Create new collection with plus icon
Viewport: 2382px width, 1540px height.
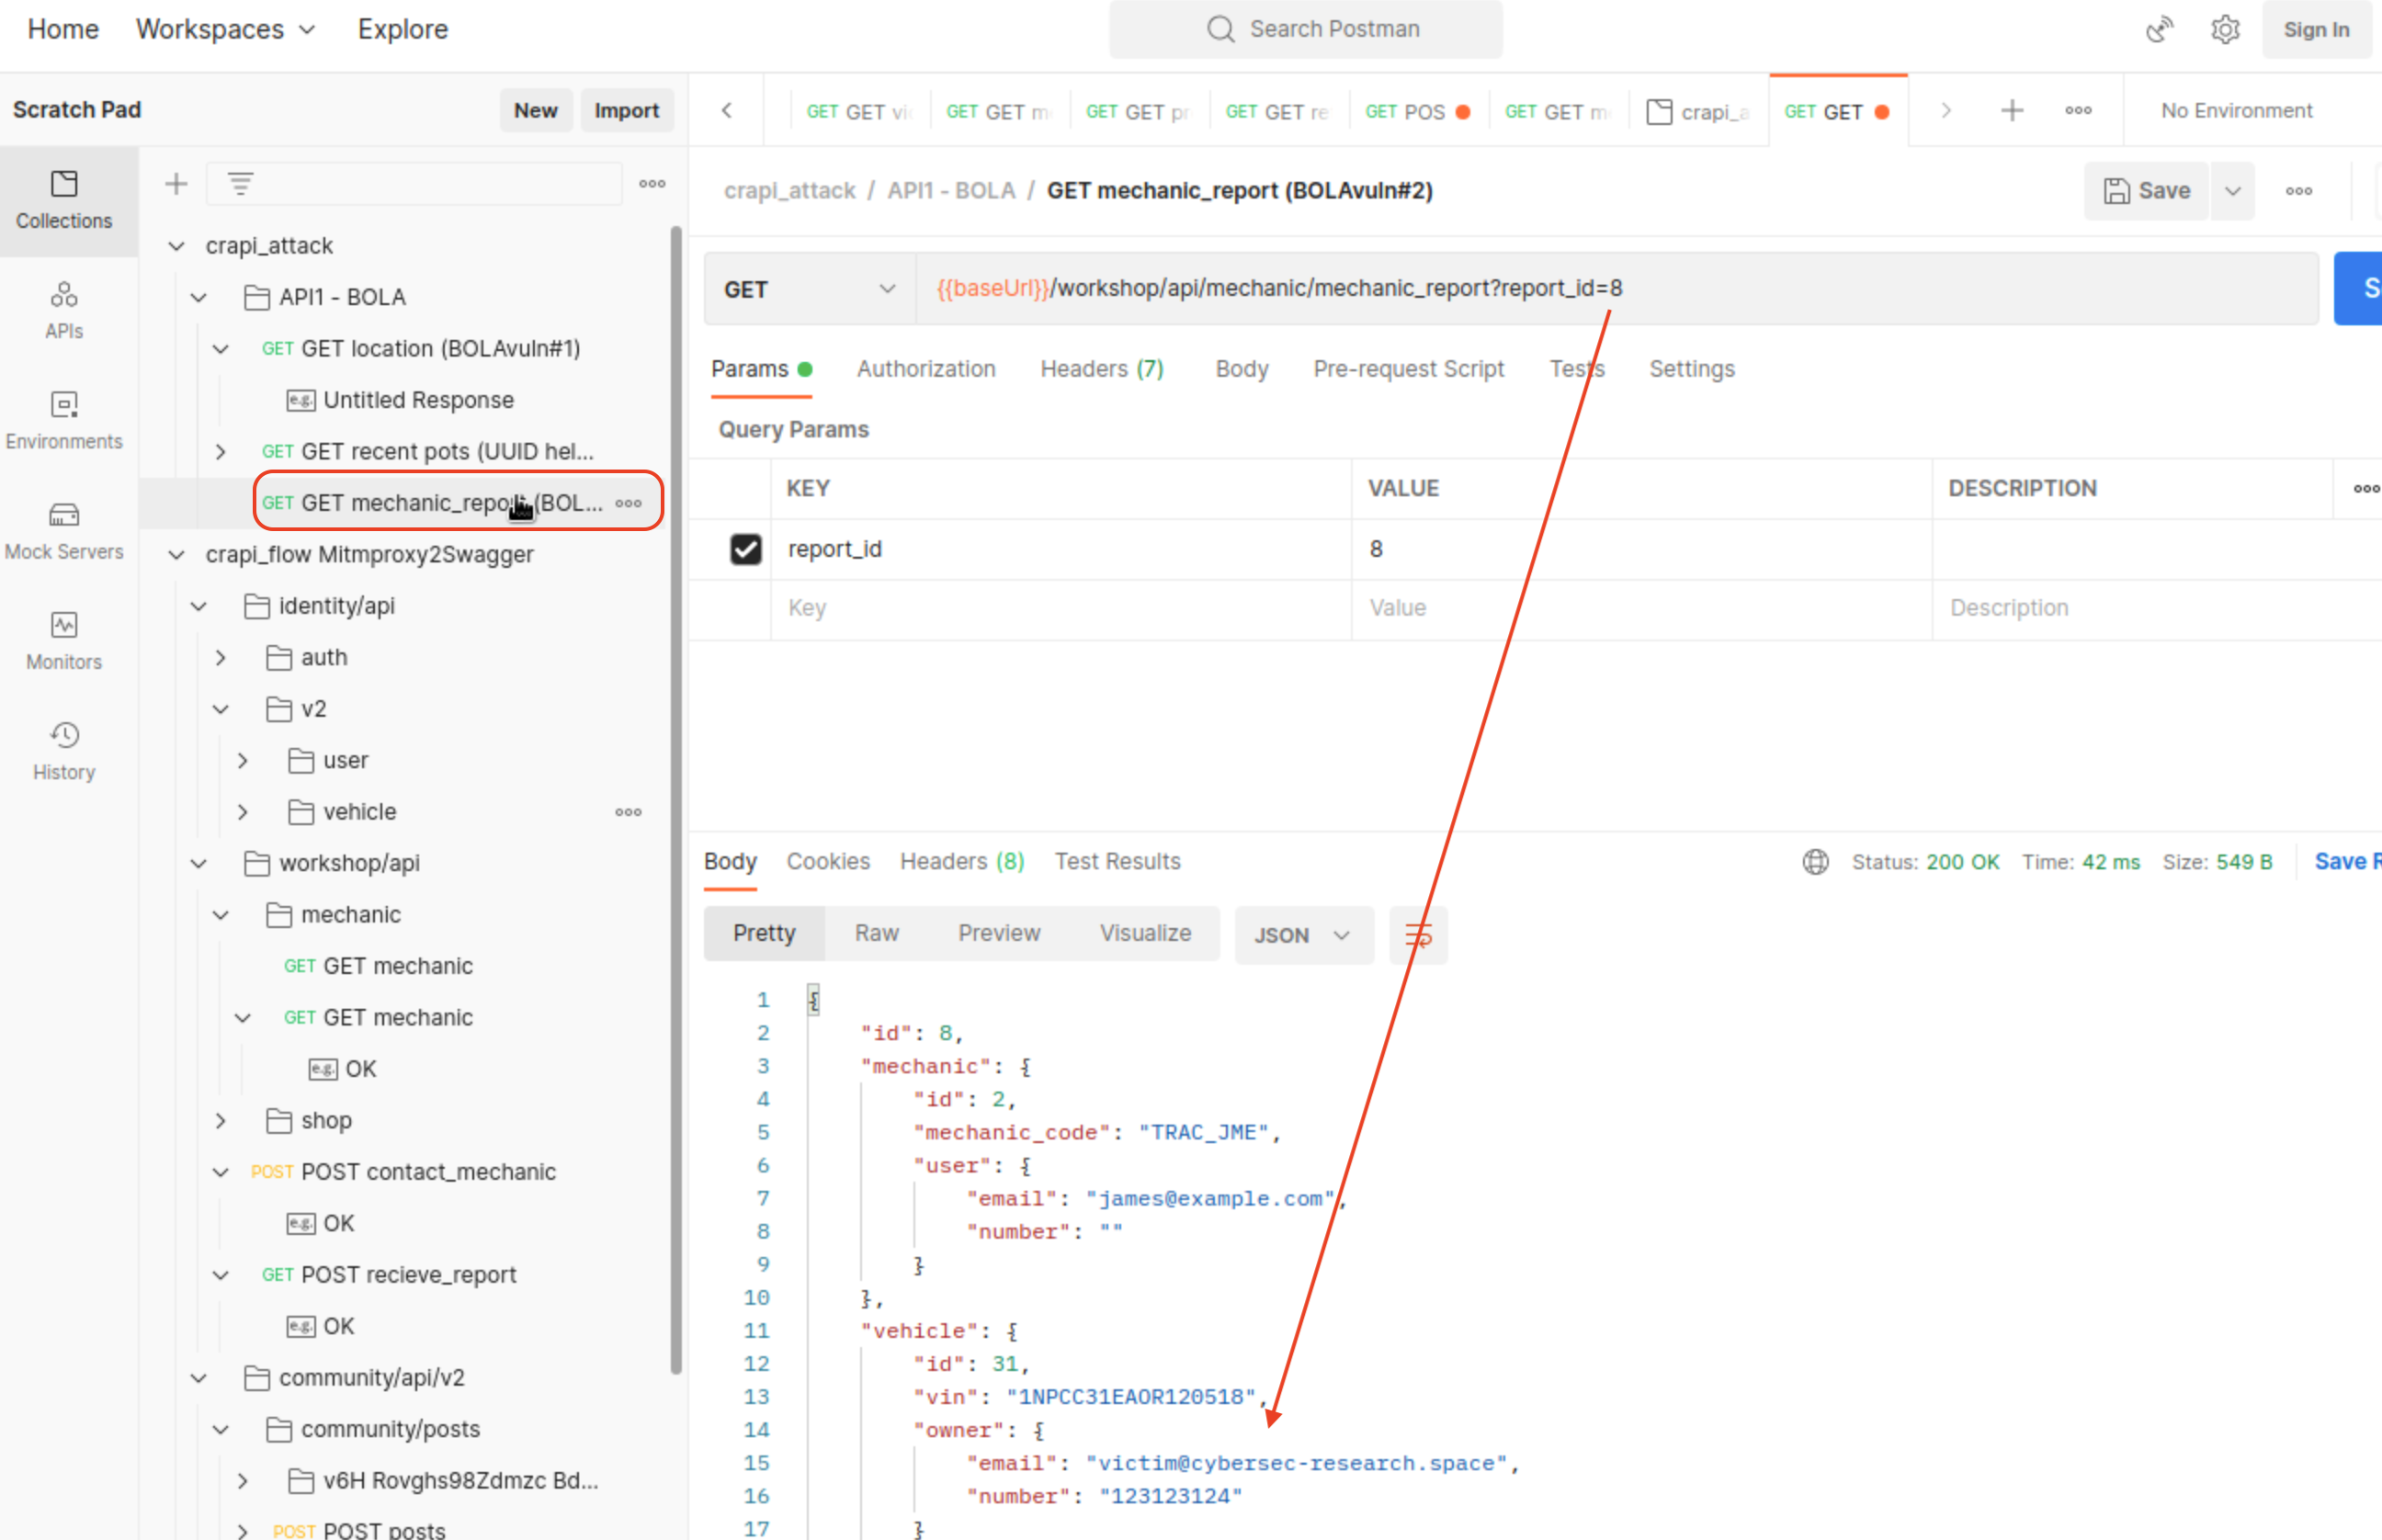[176, 184]
